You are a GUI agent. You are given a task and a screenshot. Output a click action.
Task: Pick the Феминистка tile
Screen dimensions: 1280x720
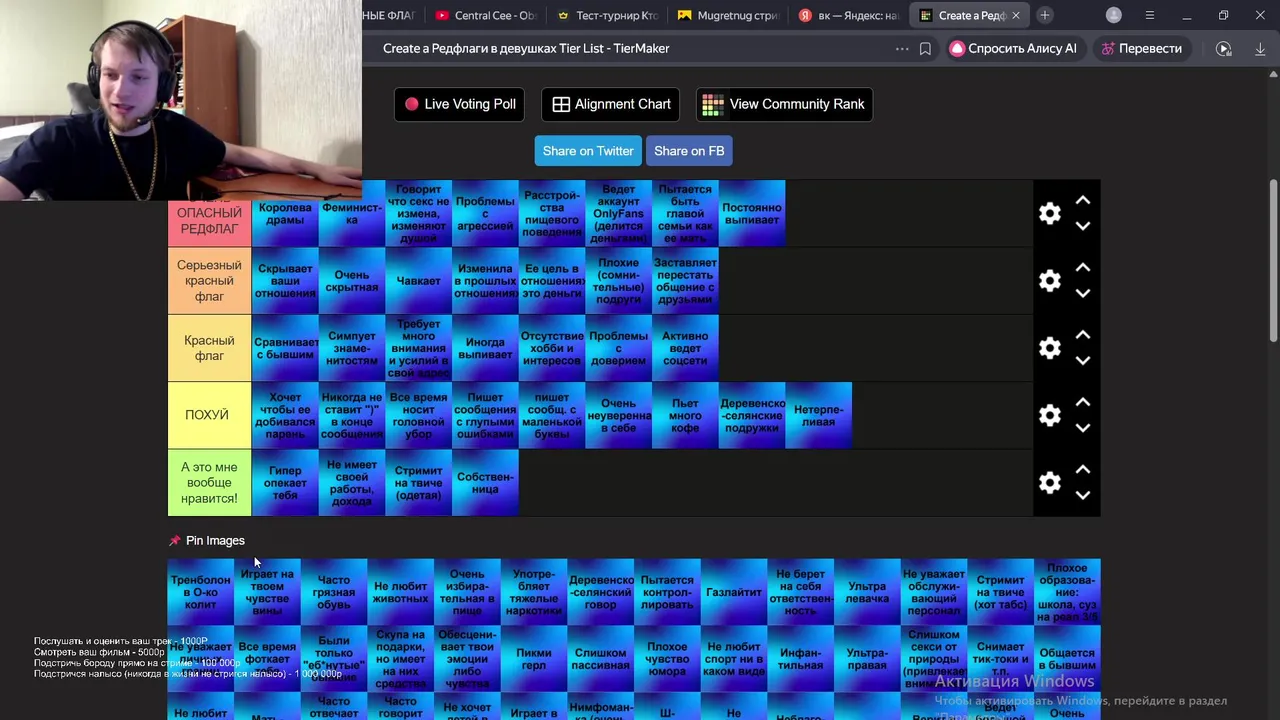tap(352, 214)
